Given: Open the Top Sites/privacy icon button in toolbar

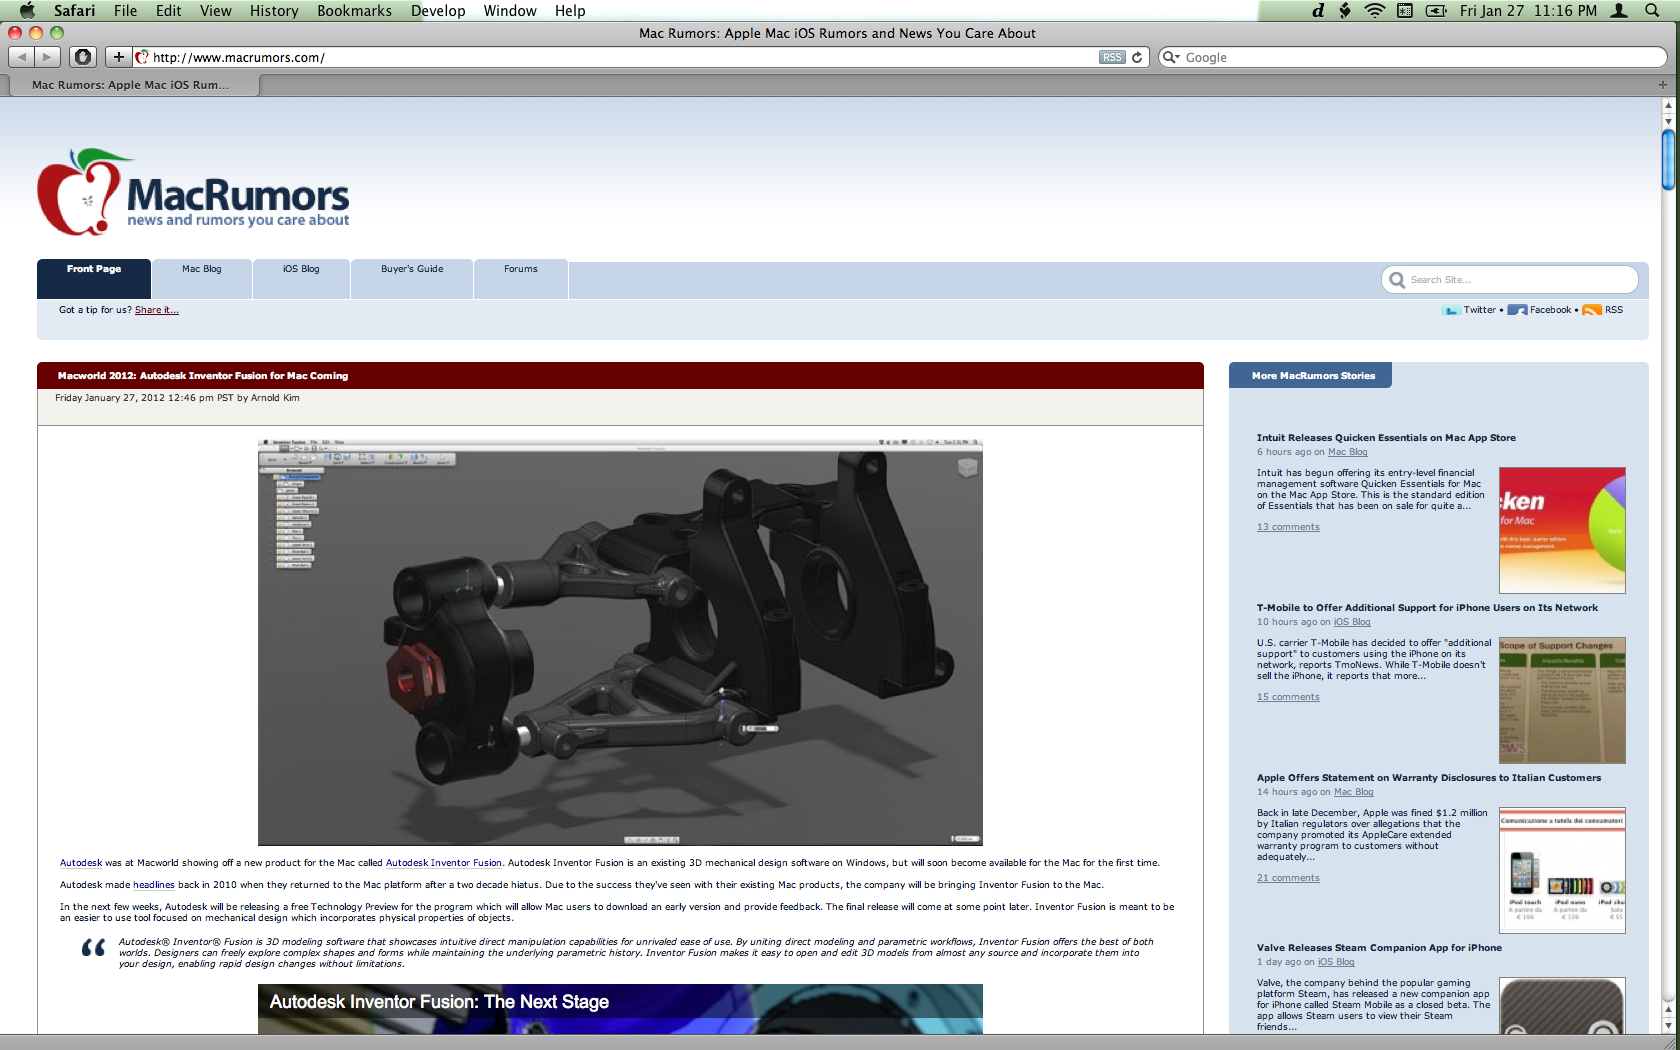Looking at the screenshot, I should [83, 57].
